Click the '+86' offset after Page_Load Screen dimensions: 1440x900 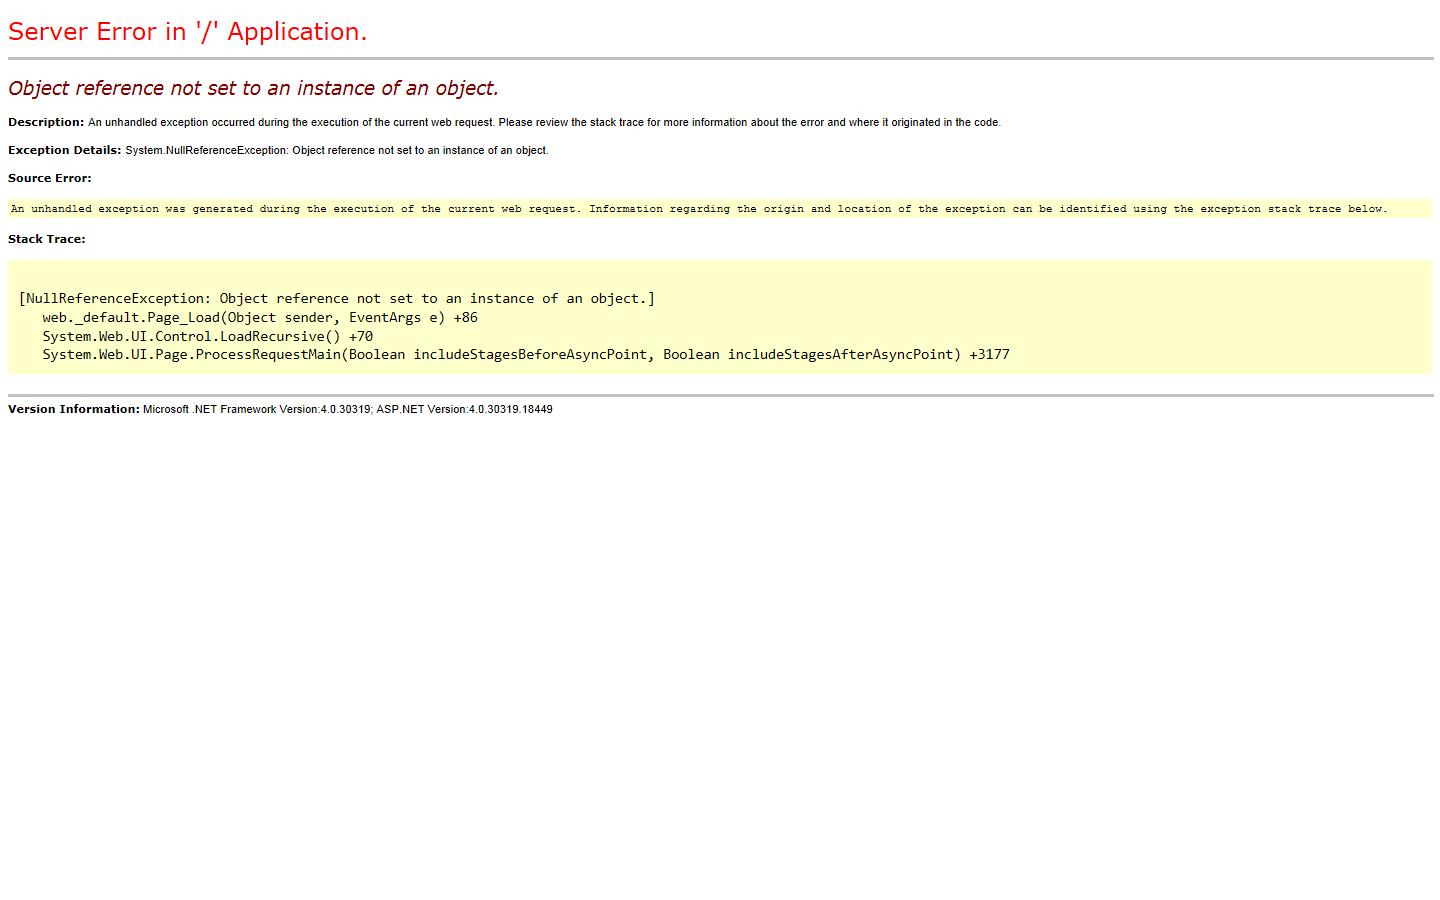(465, 317)
